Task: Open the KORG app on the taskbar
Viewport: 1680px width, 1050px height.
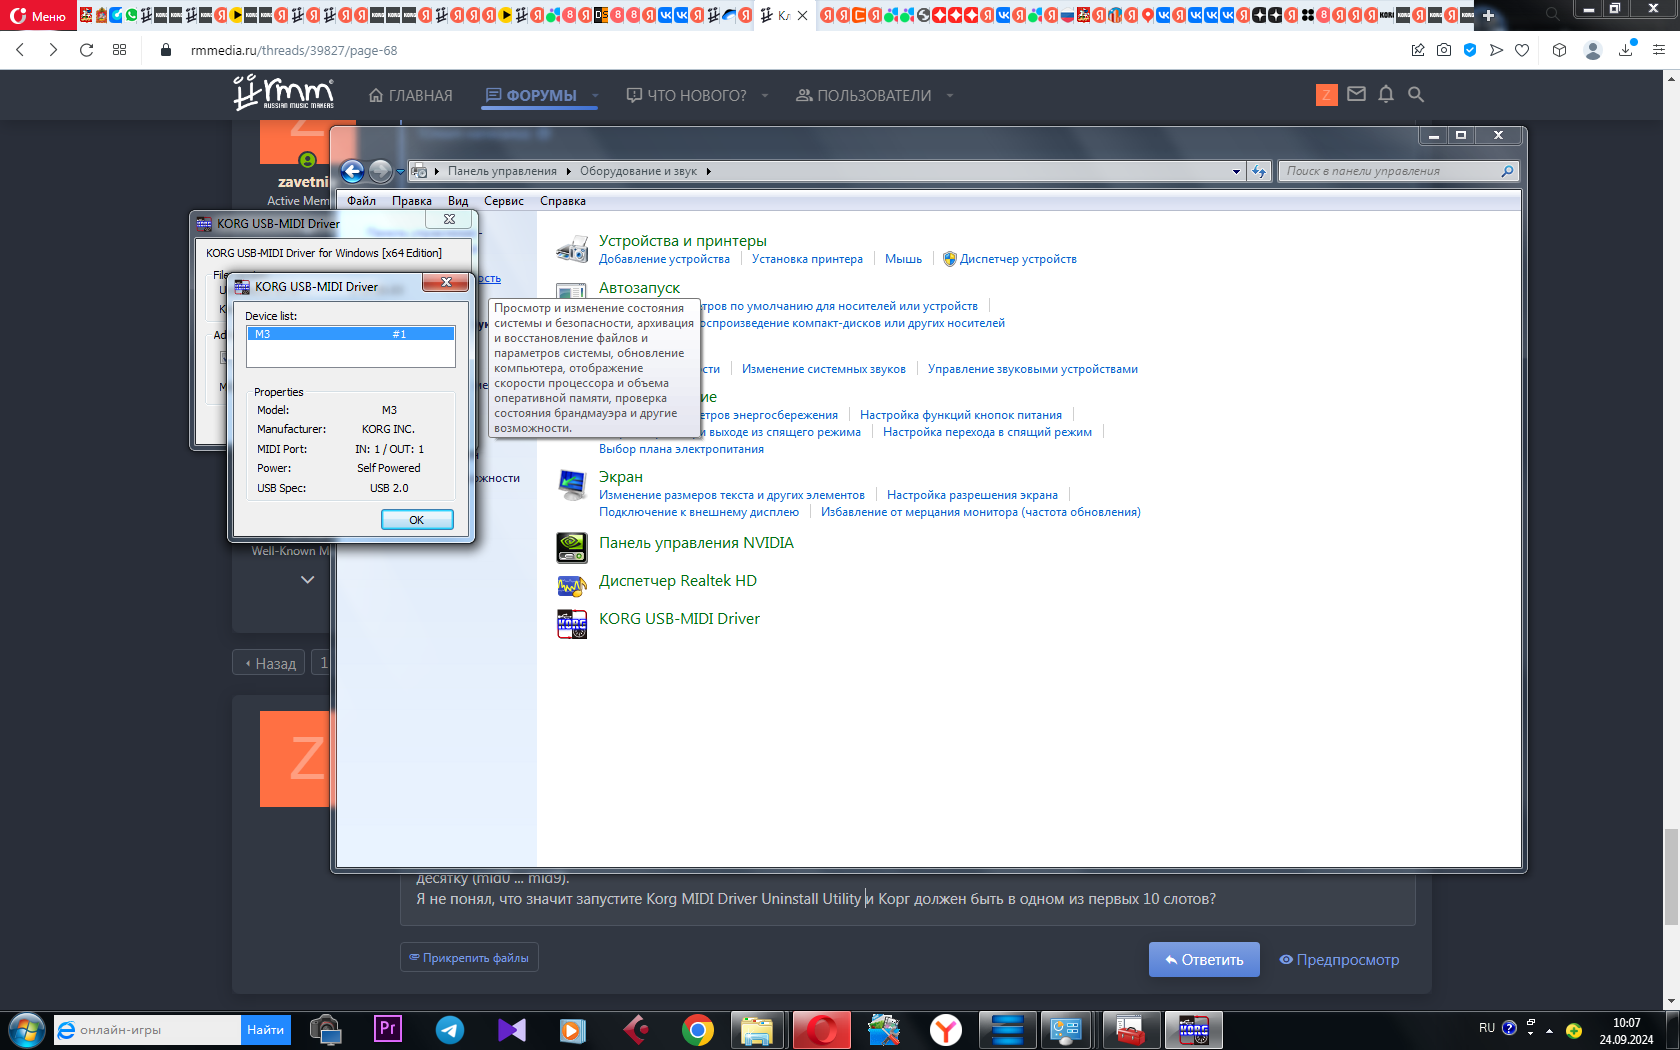Action: [x=1194, y=1029]
